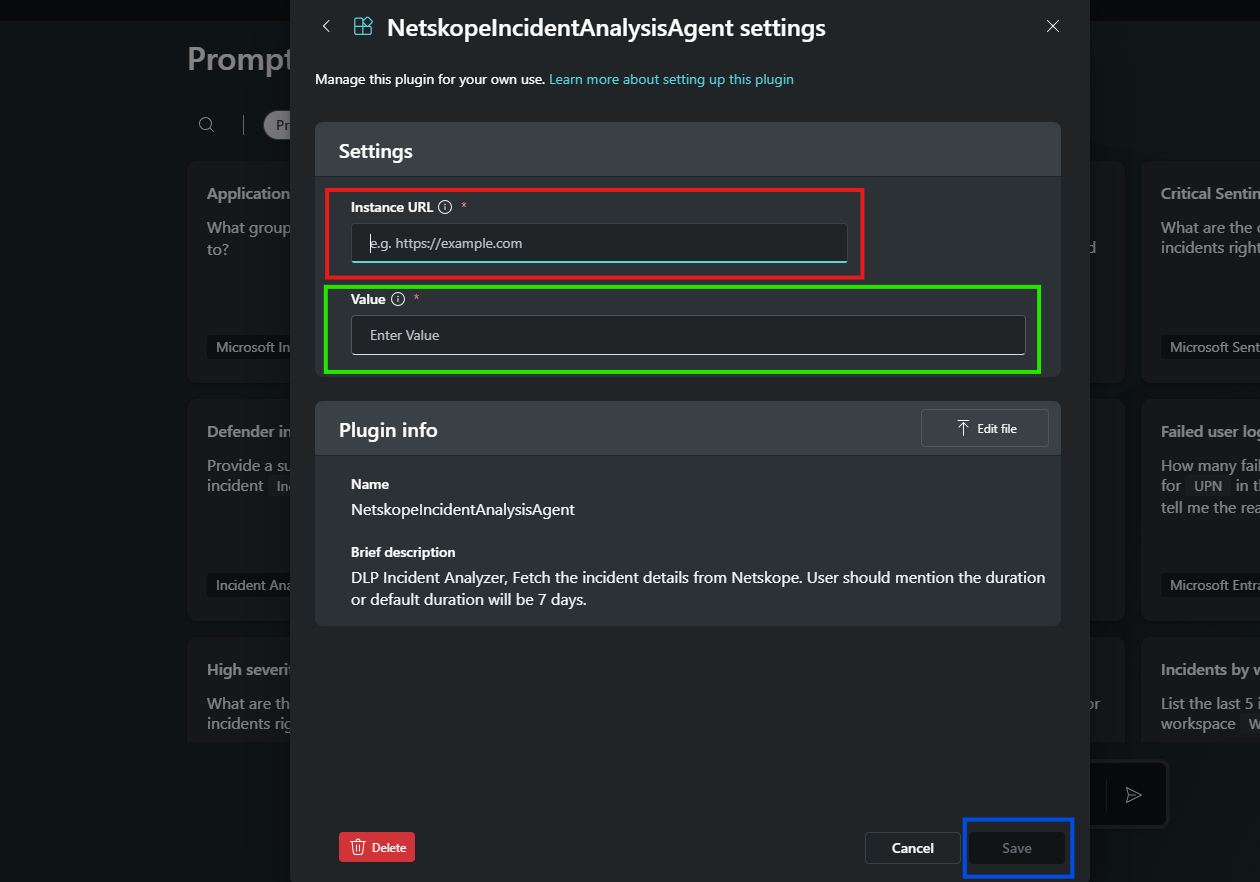Image resolution: width=1260 pixels, height=882 pixels.
Task: Click the 'Name' field label in Plugin info
Action: pos(370,484)
